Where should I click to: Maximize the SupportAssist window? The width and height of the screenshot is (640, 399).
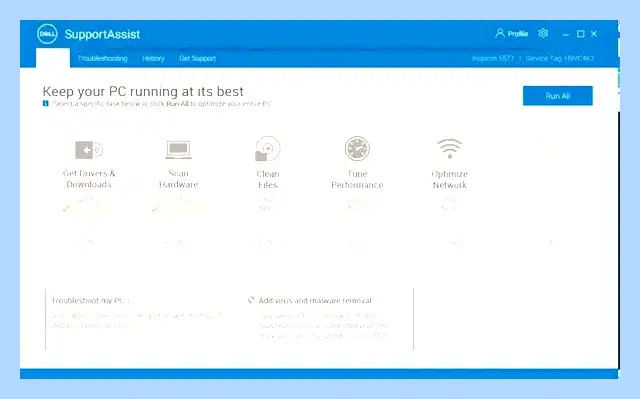[x=580, y=34]
